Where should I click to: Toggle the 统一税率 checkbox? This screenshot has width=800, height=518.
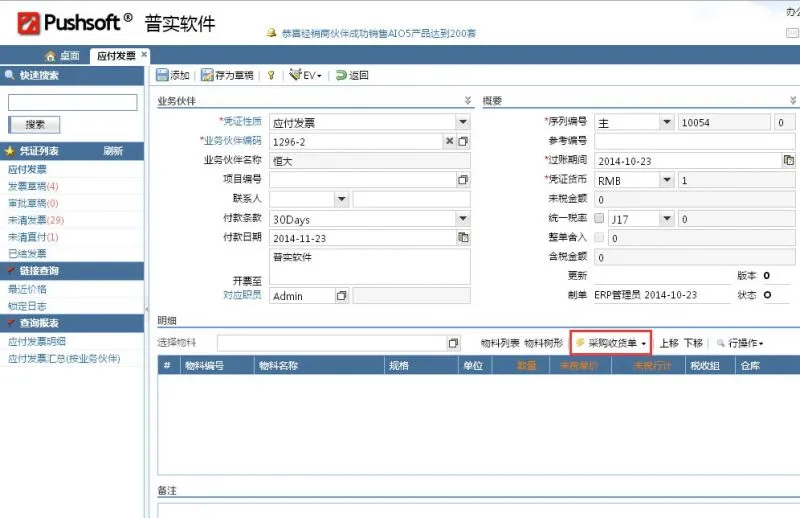[599, 218]
